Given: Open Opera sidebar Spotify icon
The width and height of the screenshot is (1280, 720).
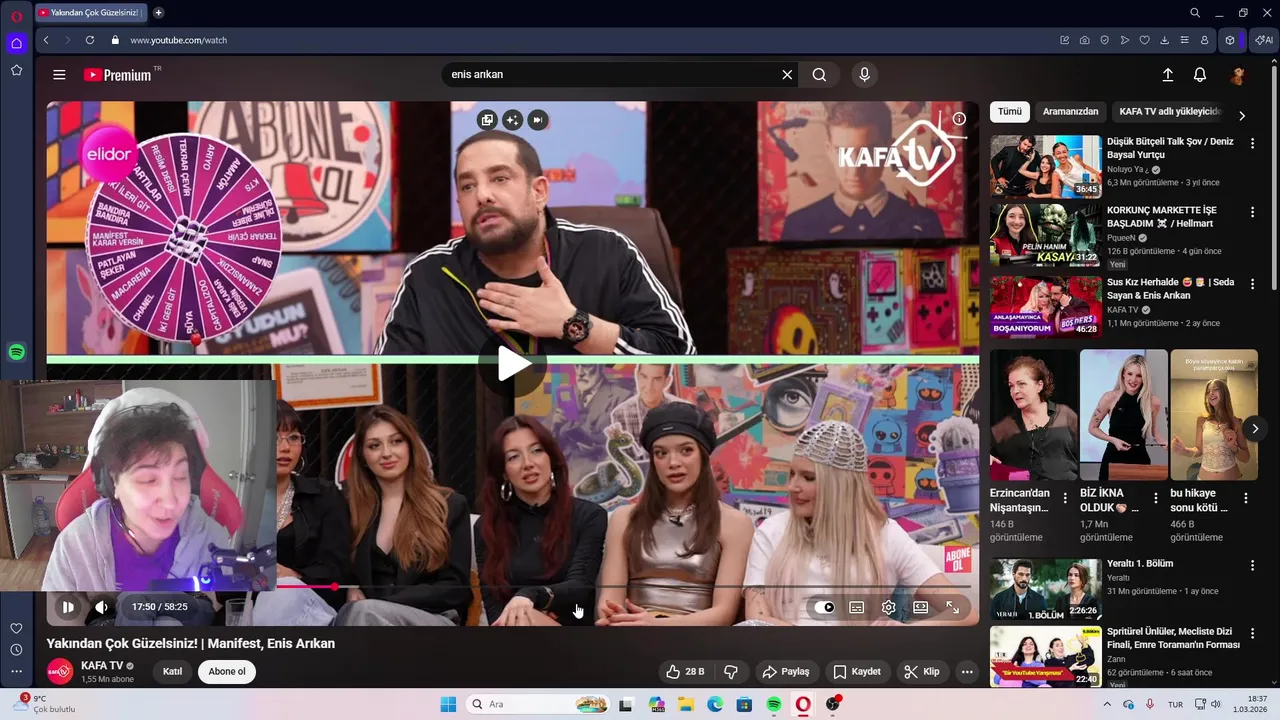Looking at the screenshot, I should coord(16,352).
